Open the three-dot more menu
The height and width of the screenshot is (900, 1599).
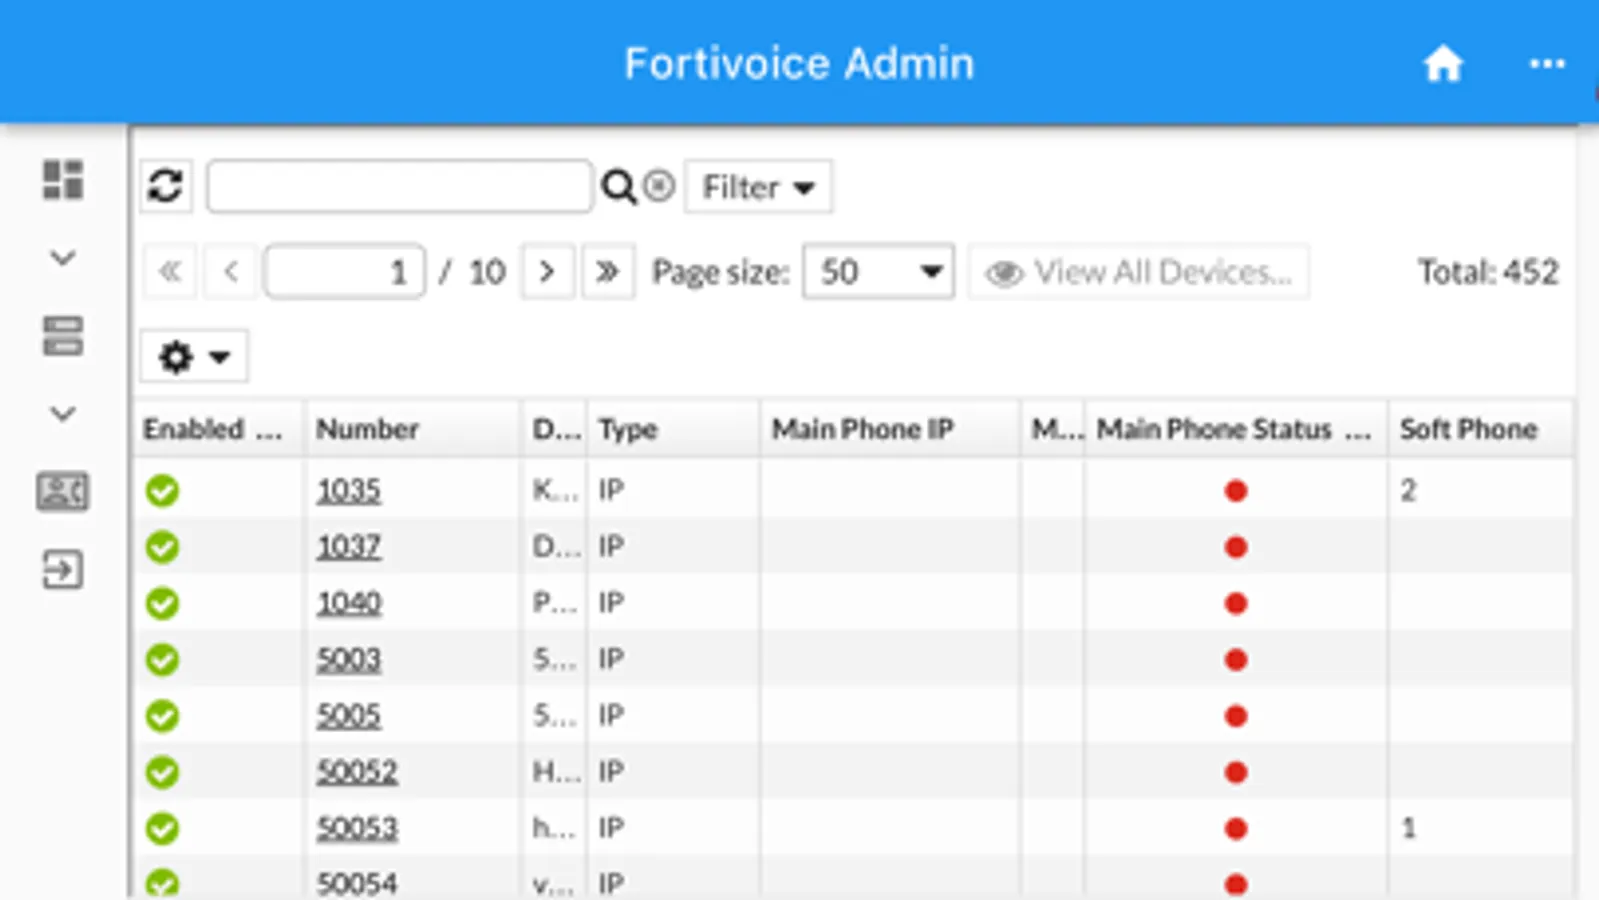(1547, 64)
